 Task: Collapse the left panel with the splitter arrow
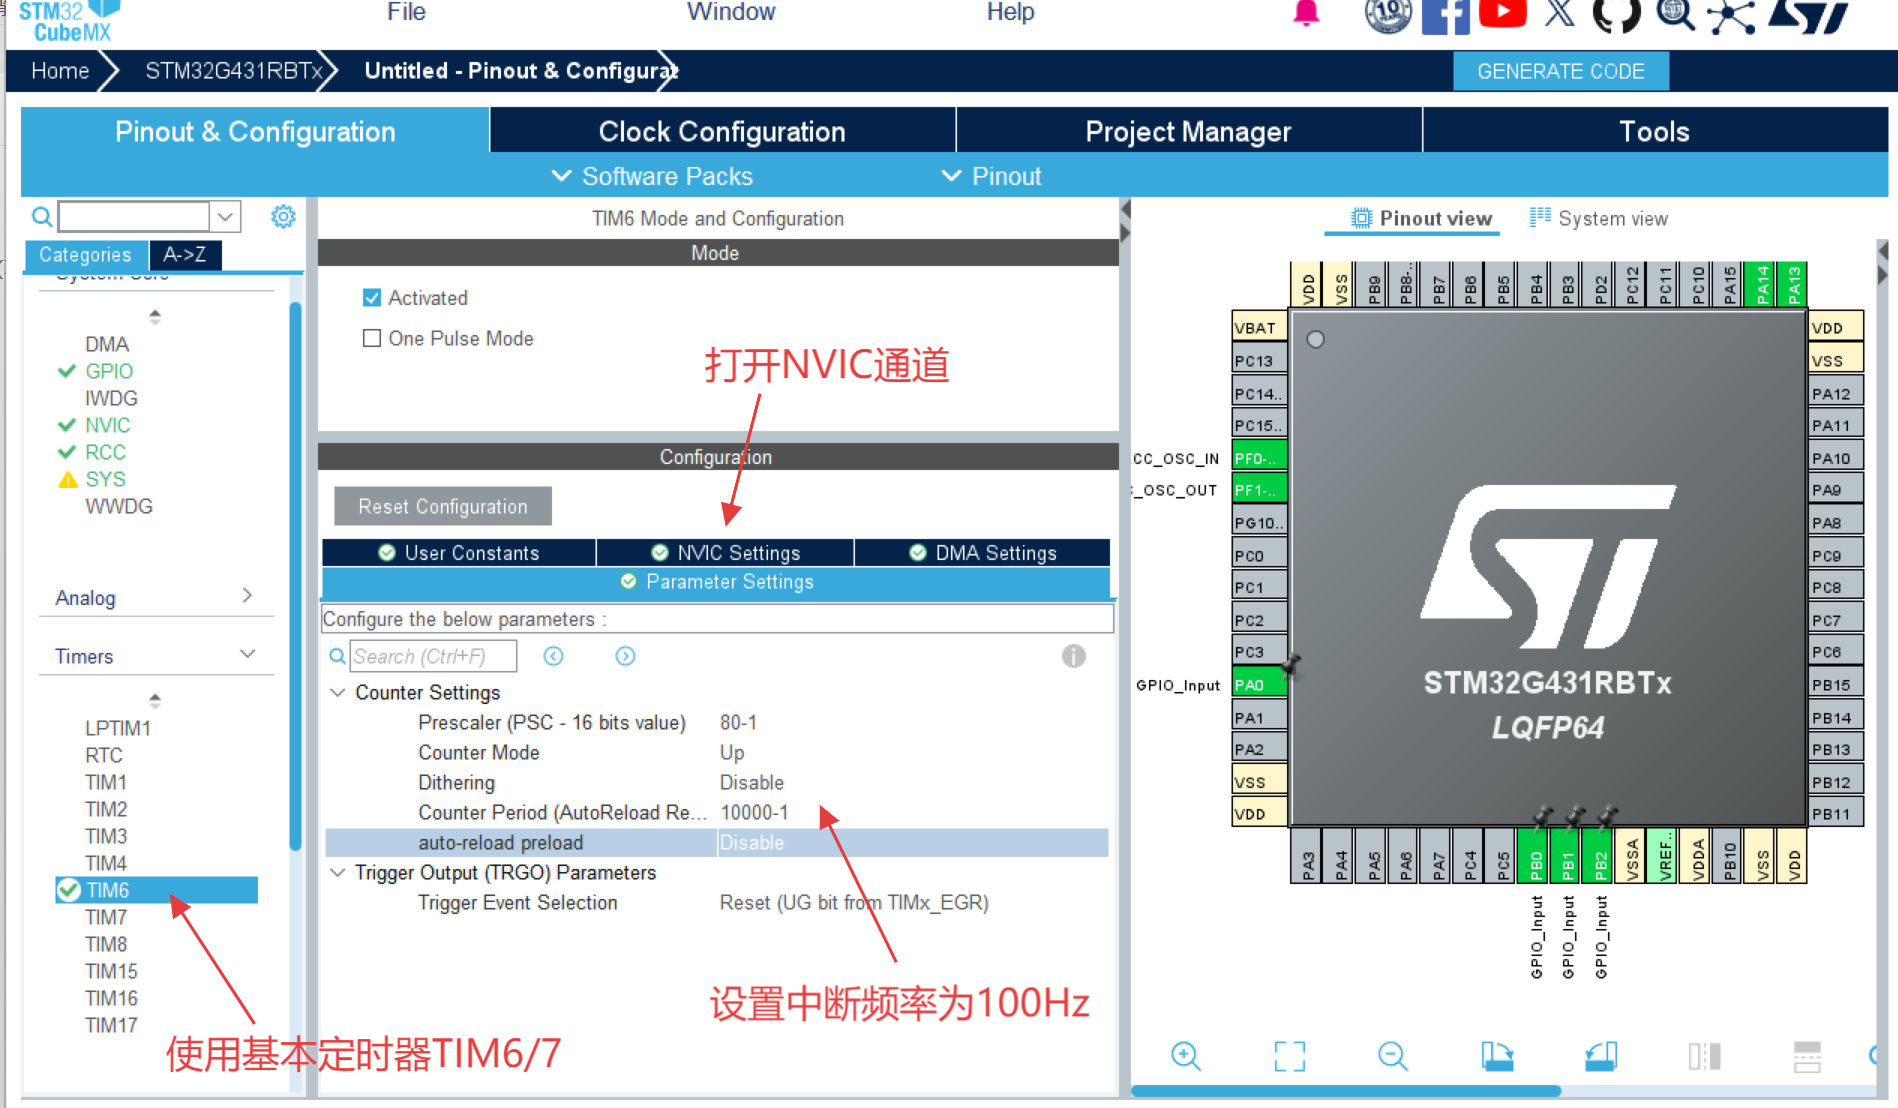pos(1125,209)
